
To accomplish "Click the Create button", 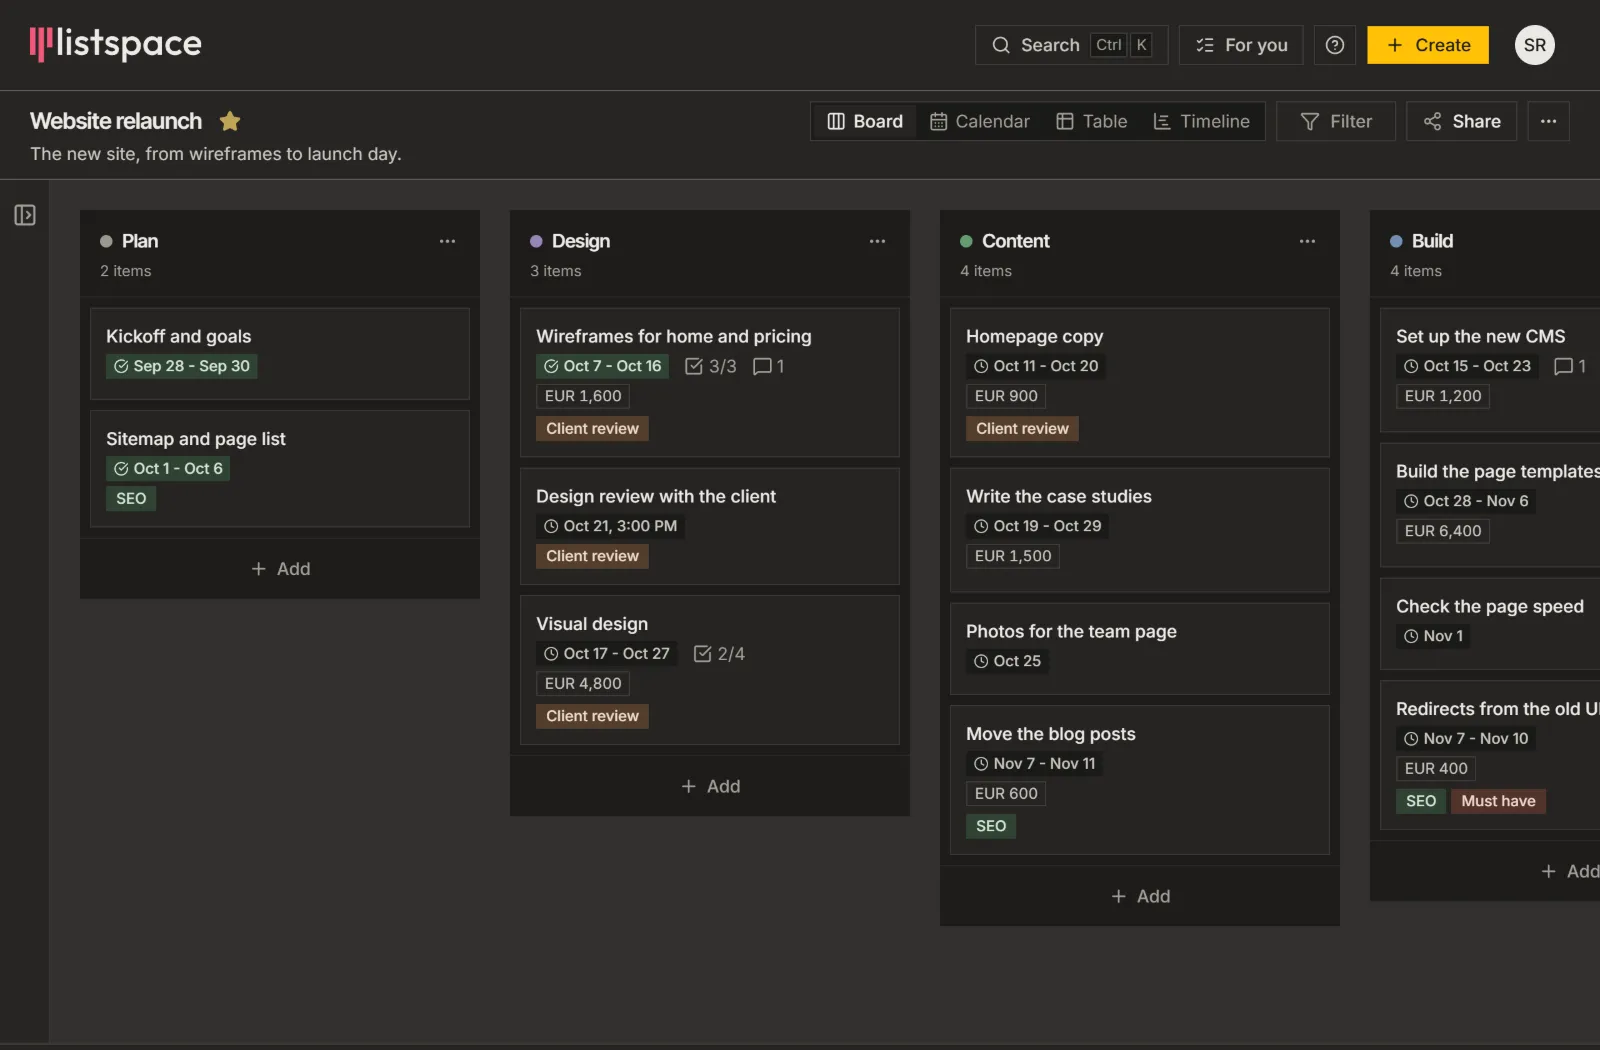I will point(1428,45).
